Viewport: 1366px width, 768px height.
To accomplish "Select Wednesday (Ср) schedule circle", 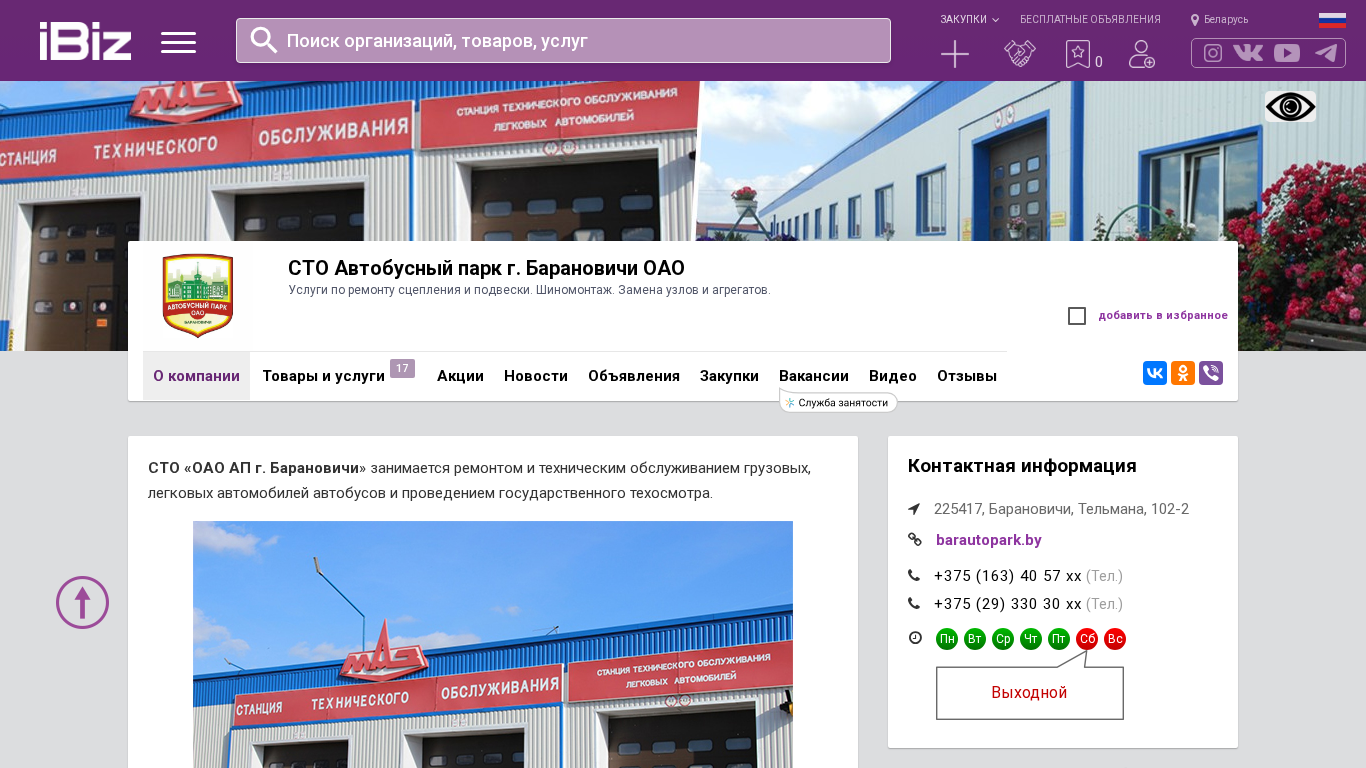I will pos(1003,639).
